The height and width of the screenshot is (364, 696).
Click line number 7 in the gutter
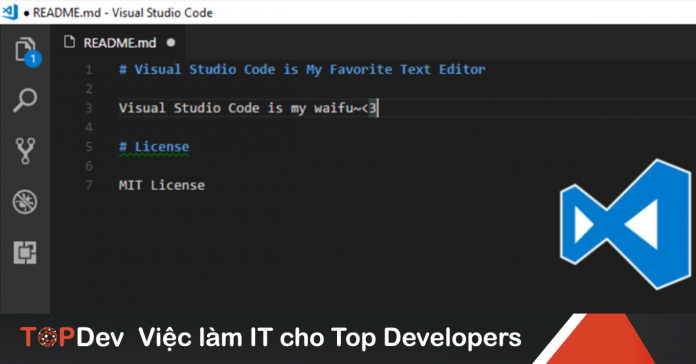coord(89,185)
